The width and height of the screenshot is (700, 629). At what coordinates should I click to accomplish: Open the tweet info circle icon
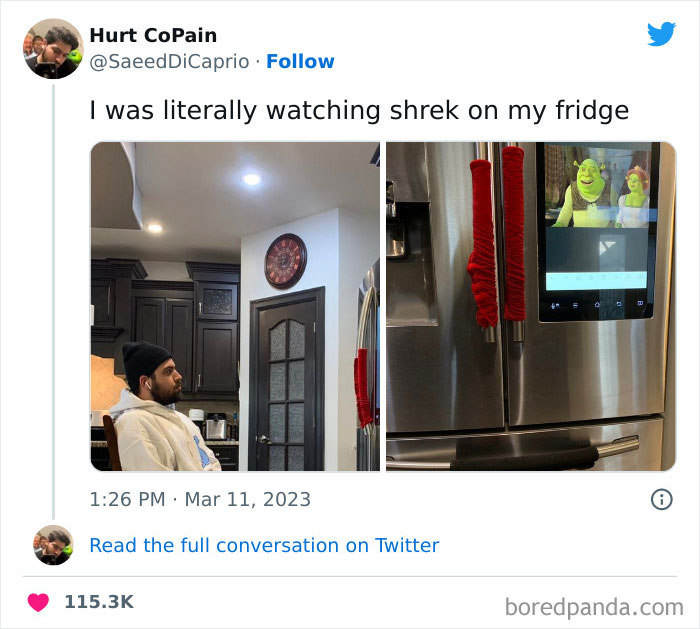coord(661,499)
